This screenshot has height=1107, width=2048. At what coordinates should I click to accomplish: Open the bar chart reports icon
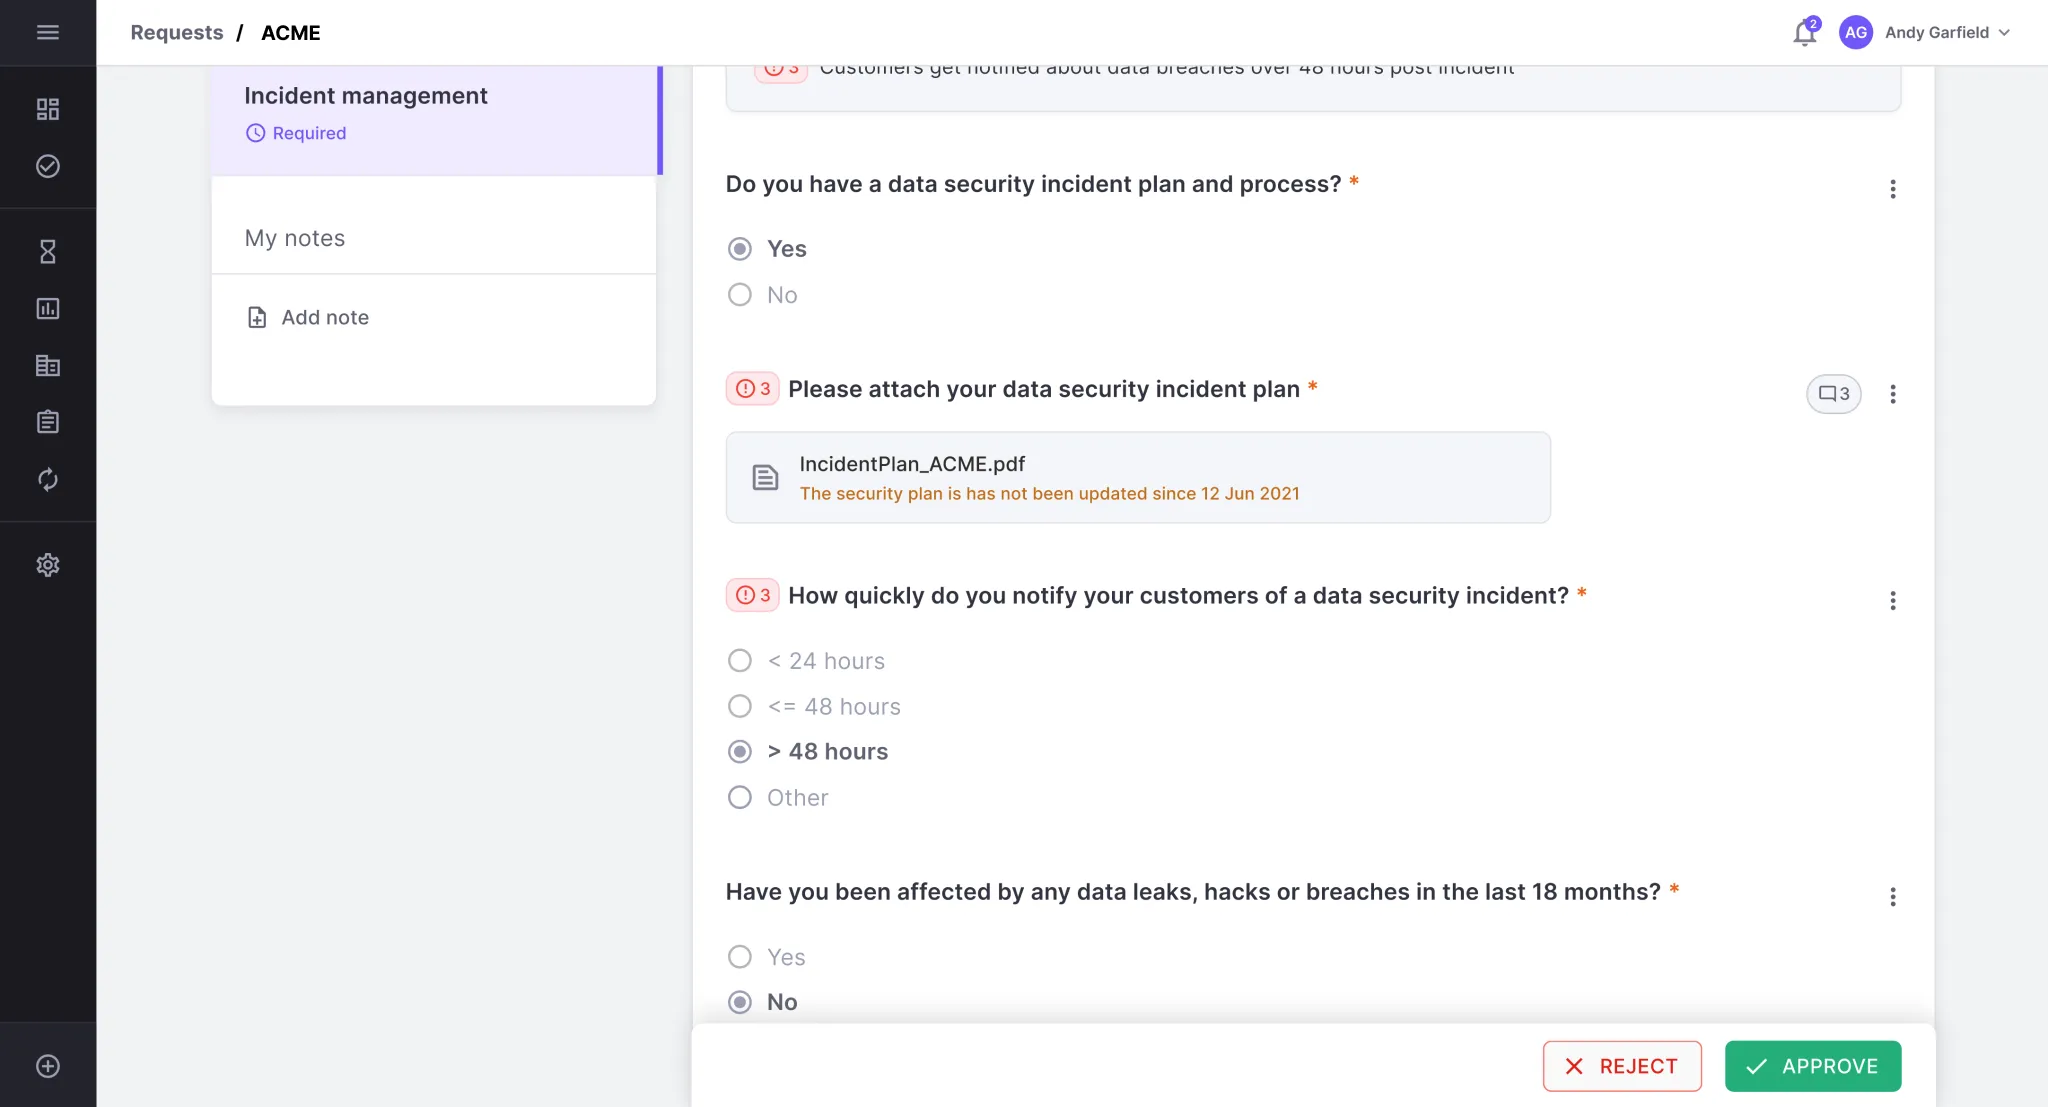click(47, 308)
